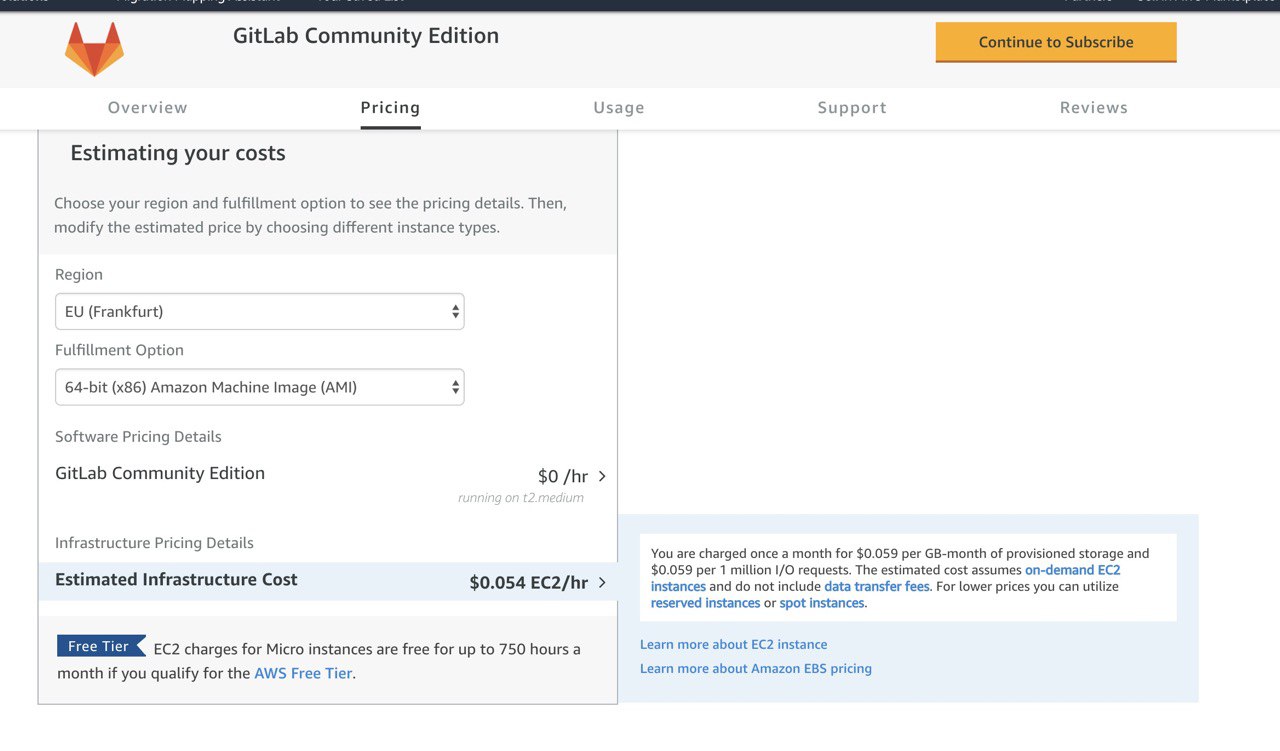Open the data transfer fees link
Image resolution: width=1280 pixels, height=751 pixels.
[876, 586]
